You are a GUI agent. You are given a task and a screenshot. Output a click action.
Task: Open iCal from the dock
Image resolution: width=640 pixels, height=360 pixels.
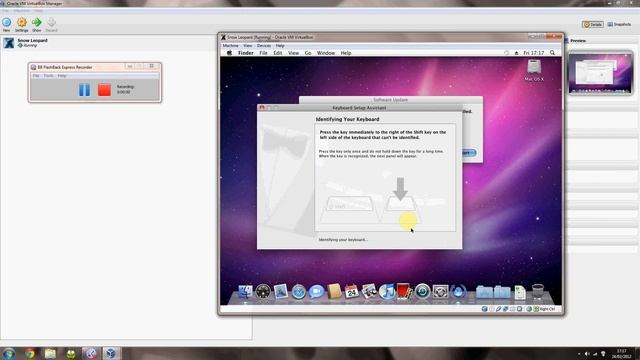point(351,291)
